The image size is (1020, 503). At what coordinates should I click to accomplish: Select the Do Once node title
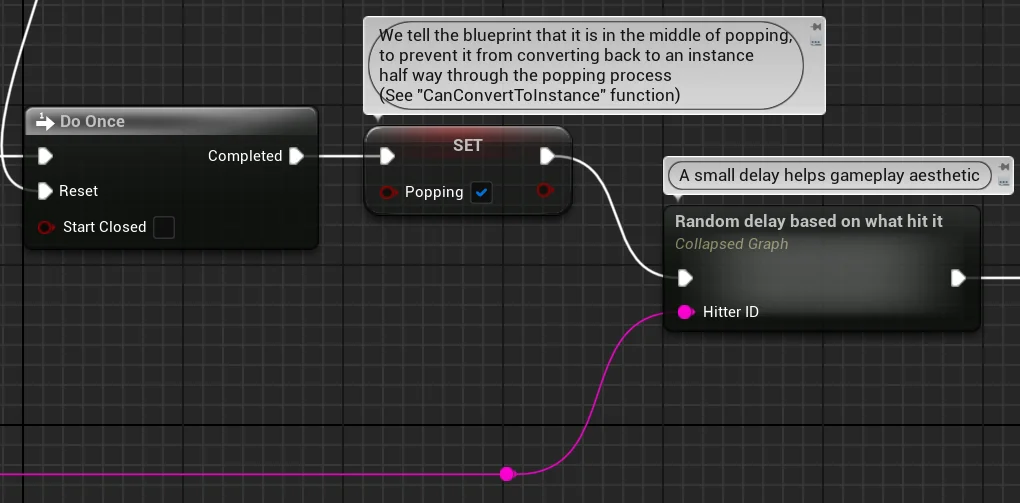pos(92,121)
